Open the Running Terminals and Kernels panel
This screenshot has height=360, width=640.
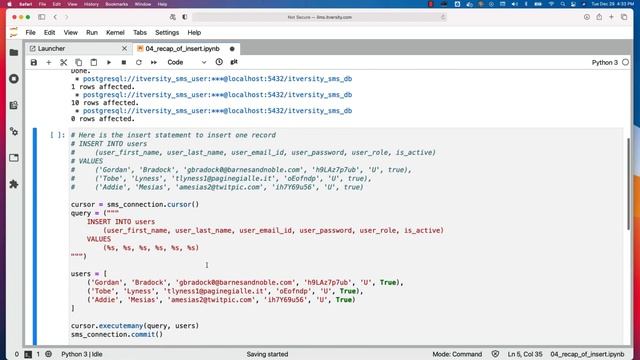pos(14,79)
